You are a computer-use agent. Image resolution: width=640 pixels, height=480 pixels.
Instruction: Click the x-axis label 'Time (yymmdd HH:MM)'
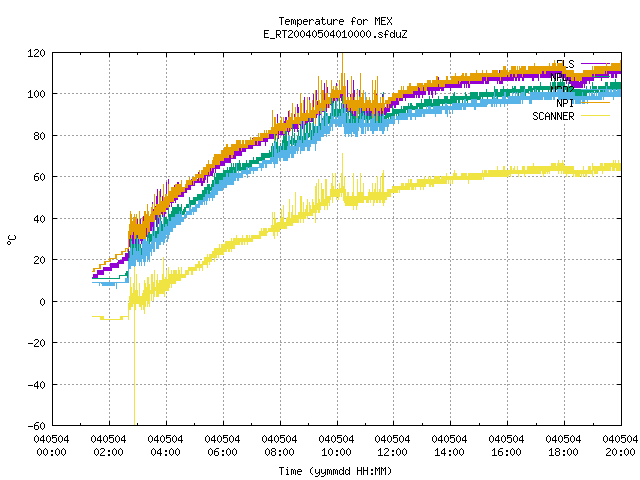coord(335,471)
